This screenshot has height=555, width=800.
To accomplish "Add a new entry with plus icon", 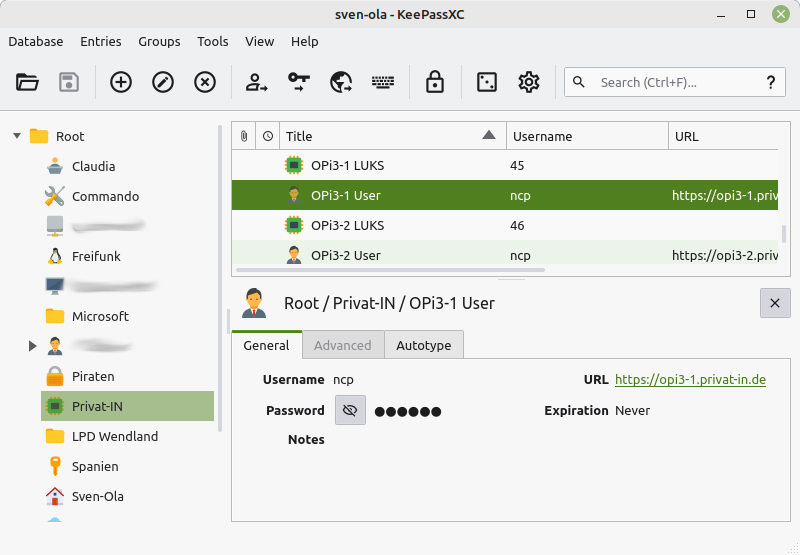I will click(121, 82).
